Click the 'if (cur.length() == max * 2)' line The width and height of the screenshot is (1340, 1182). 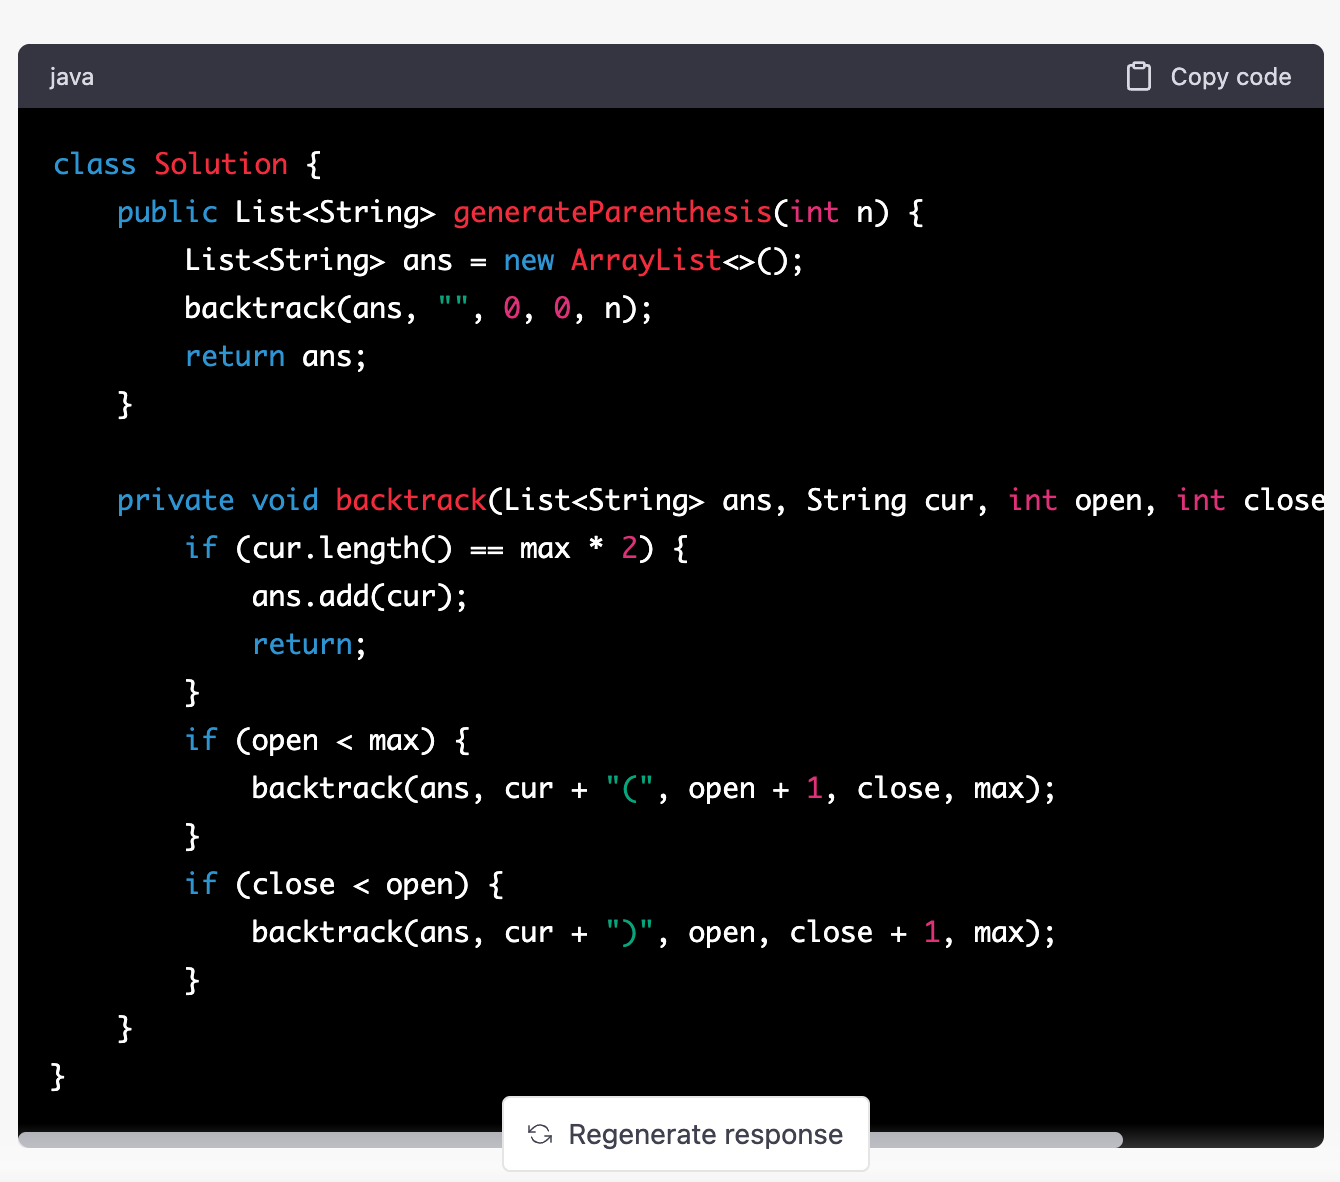pyautogui.click(x=436, y=548)
